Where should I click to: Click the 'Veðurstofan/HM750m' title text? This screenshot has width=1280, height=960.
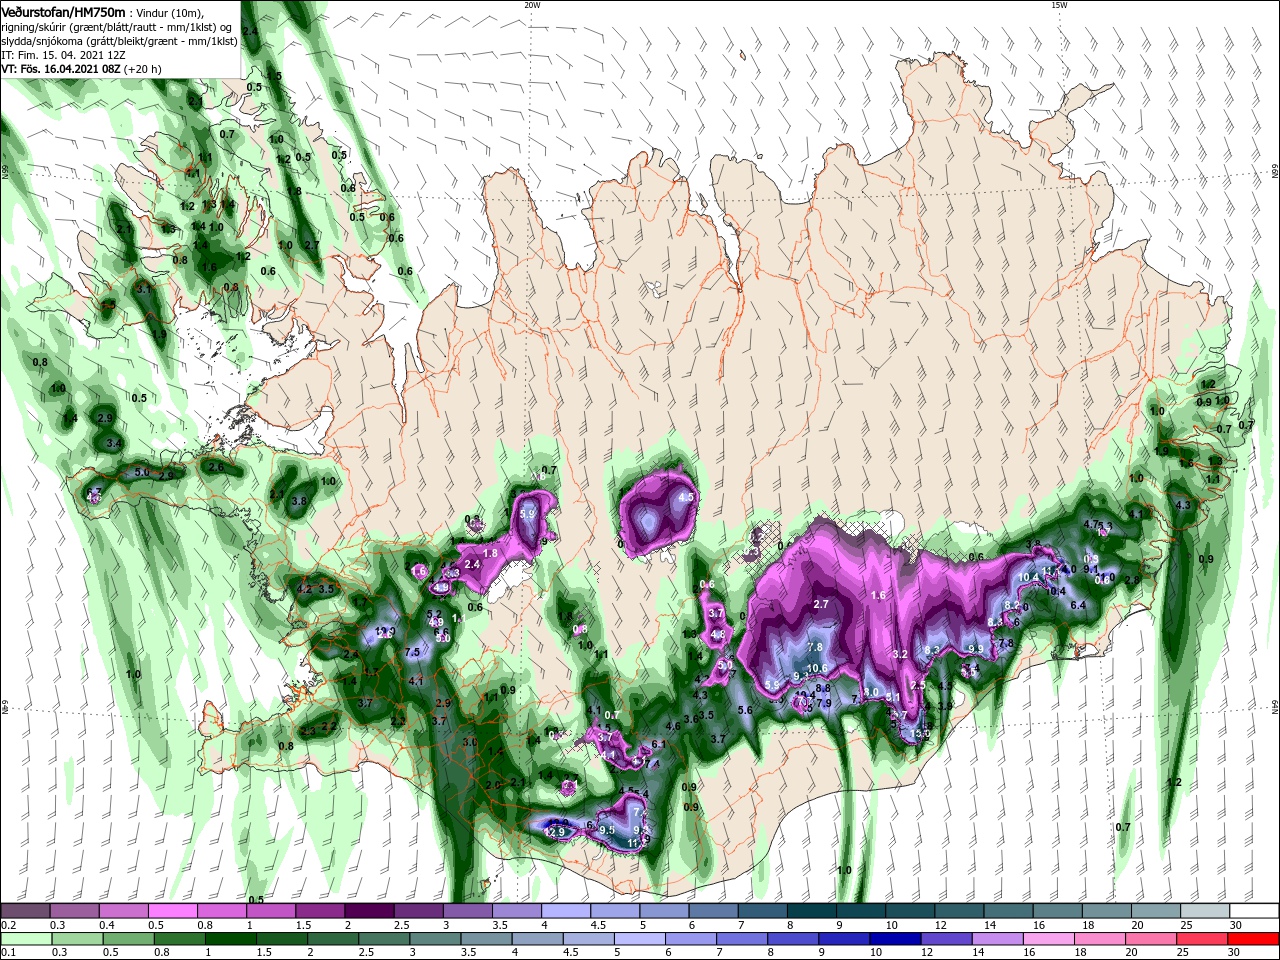tap(63, 11)
